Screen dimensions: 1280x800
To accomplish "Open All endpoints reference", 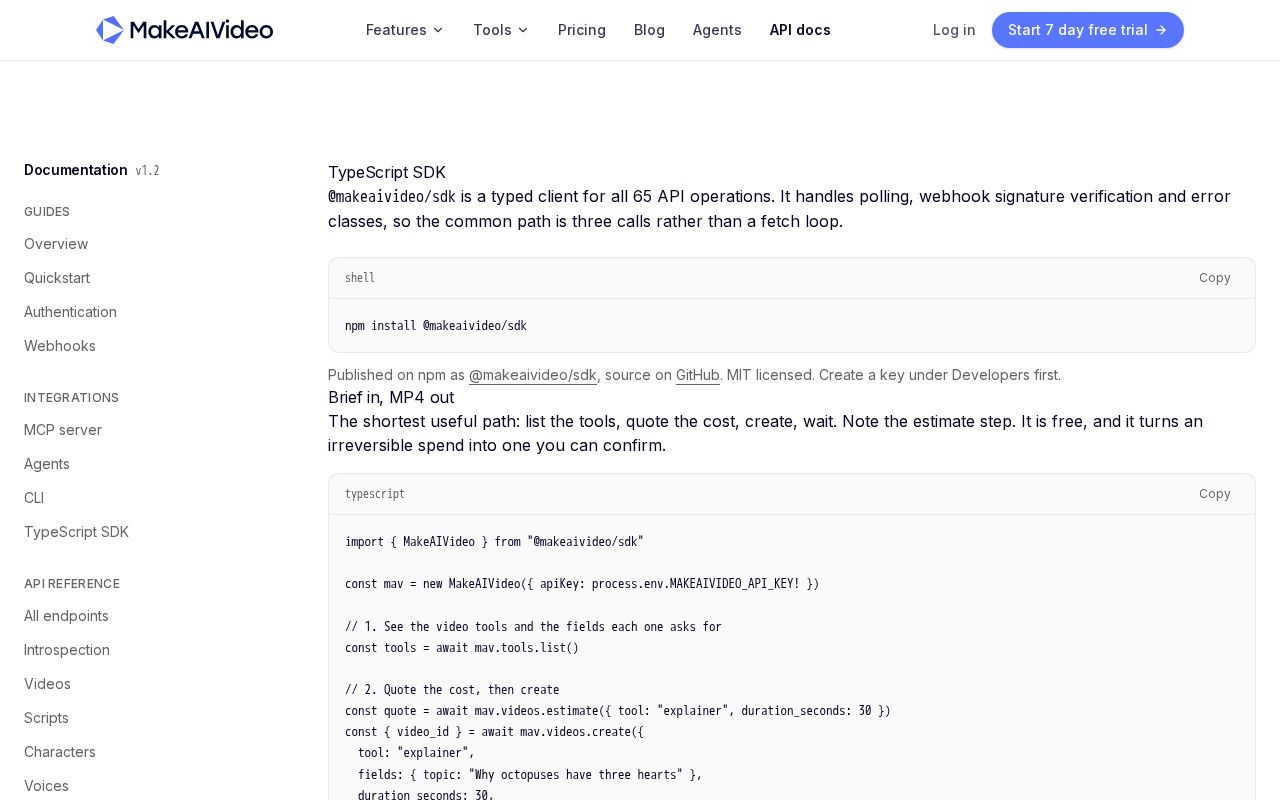I will click(x=66, y=616).
